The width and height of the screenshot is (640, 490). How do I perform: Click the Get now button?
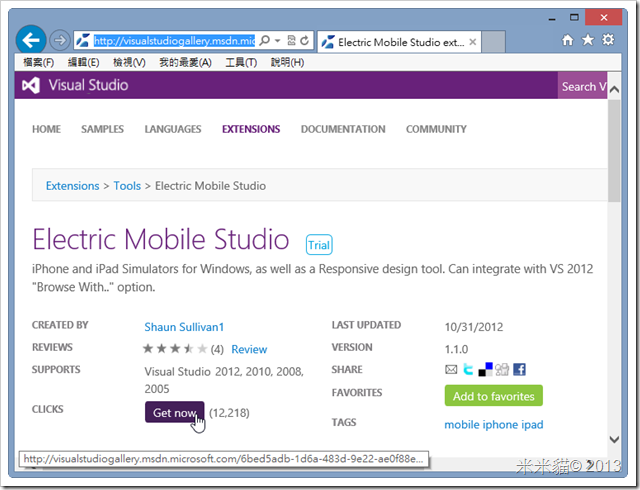174,412
